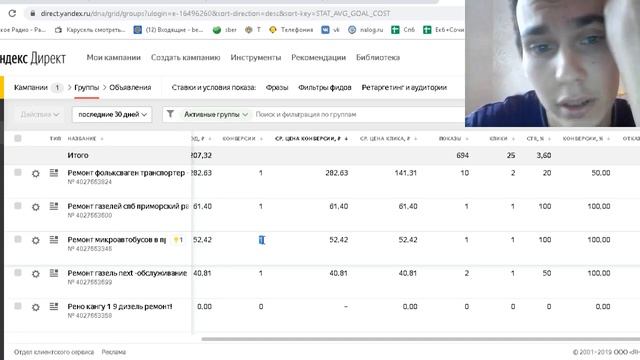Open group Ремонт фольксваген транспортер
The width and height of the screenshot is (640, 360).
[126, 173]
